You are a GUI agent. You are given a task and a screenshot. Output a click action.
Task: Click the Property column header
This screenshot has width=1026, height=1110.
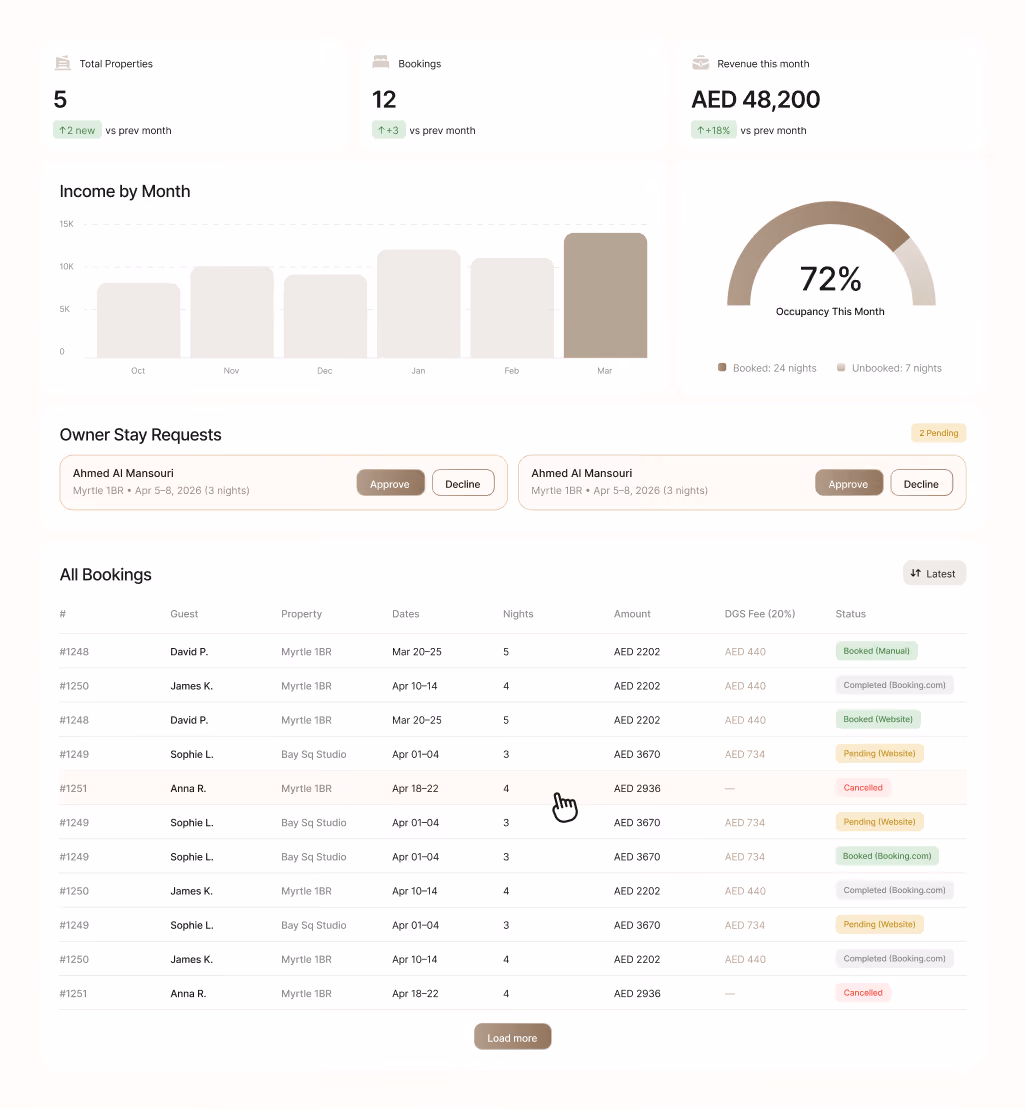302,614
